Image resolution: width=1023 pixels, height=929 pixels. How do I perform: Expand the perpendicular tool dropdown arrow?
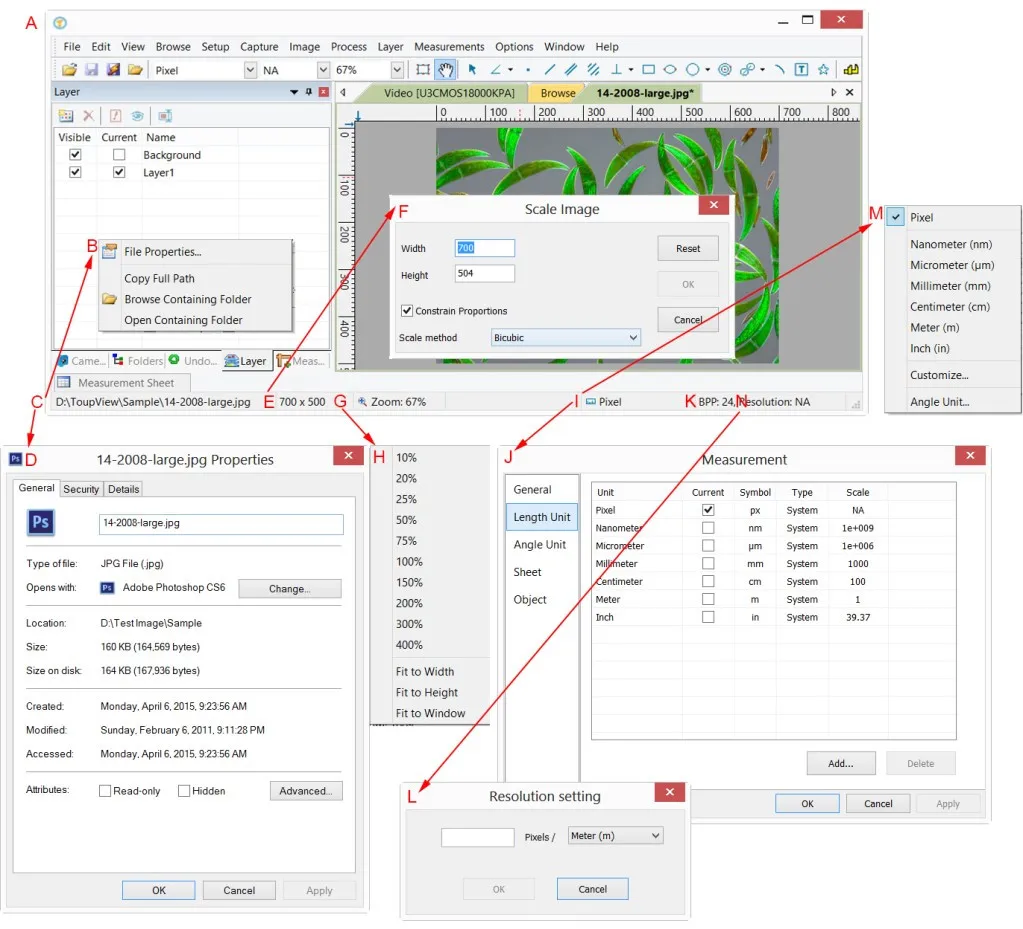[630, 70]
